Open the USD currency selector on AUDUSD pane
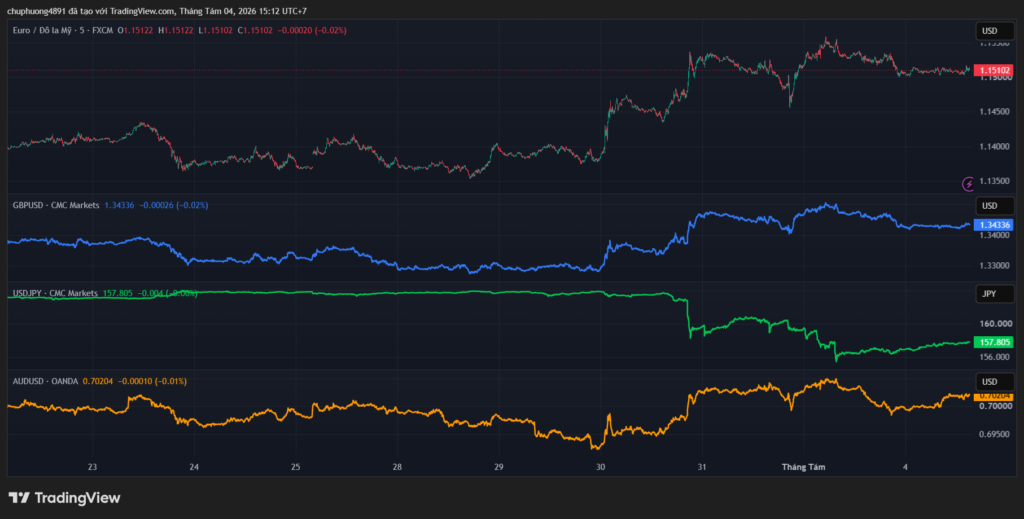Image resolution: width=1024 pixels, height=519 pixels. 995,382
